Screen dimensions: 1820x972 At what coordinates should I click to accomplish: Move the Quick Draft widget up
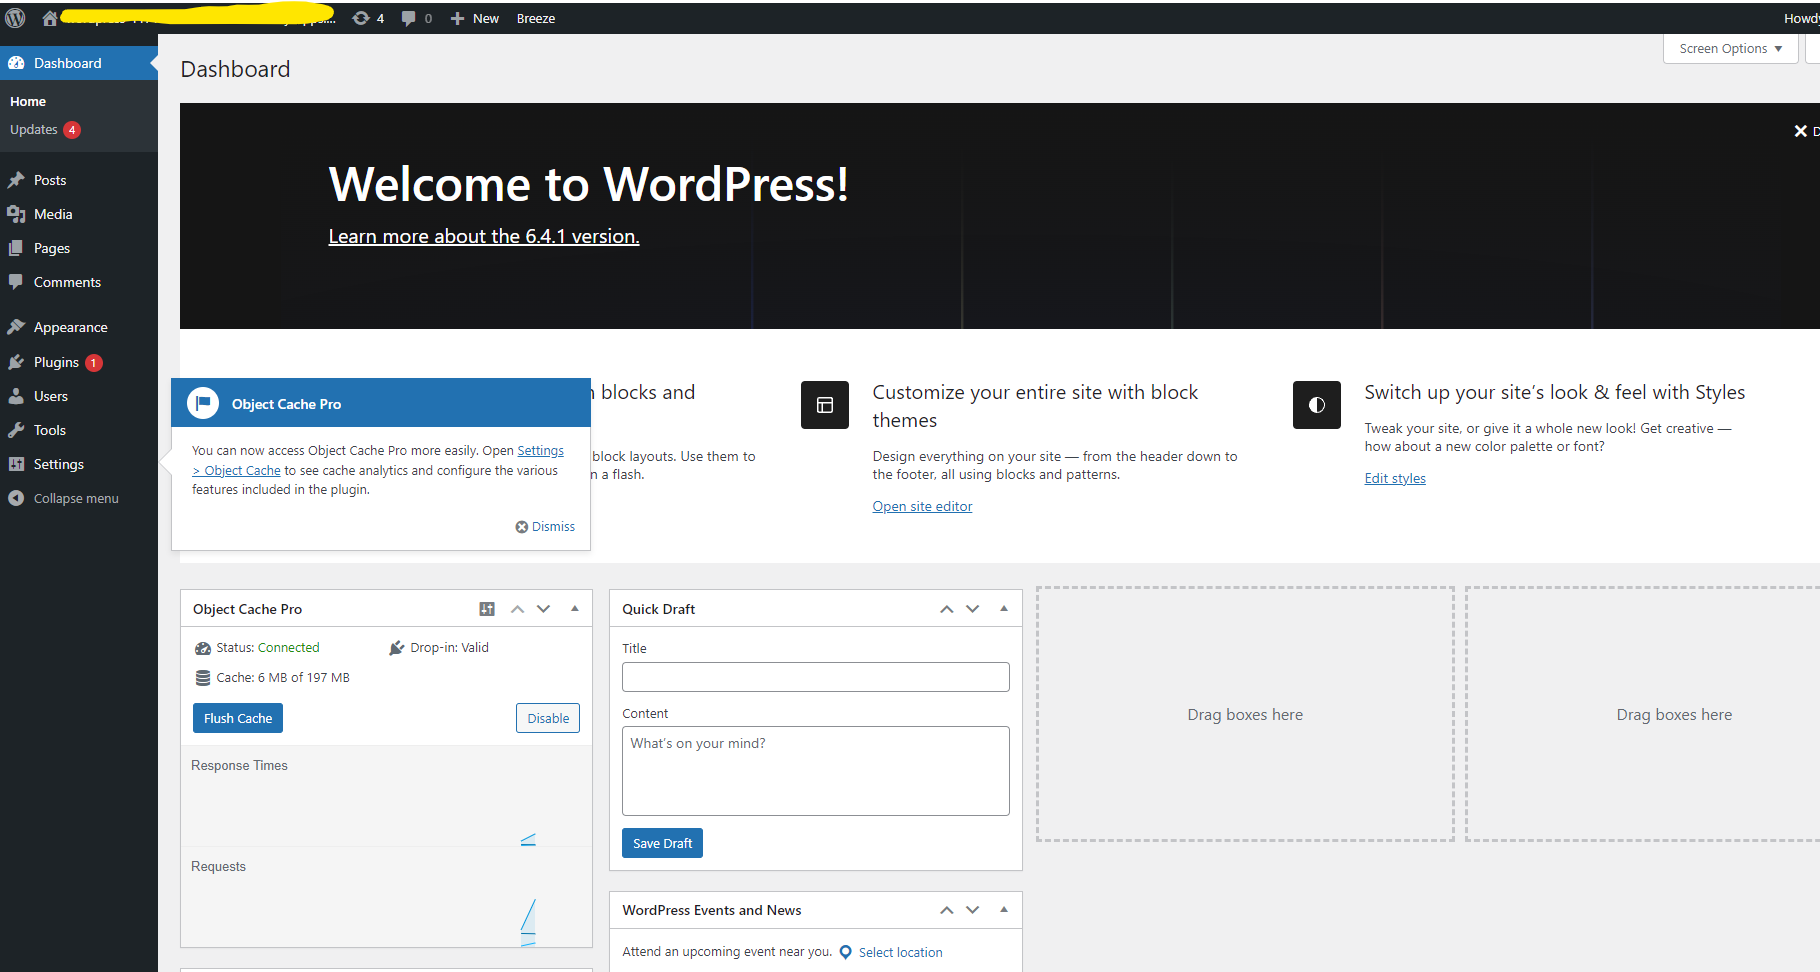tap(947, 609)
